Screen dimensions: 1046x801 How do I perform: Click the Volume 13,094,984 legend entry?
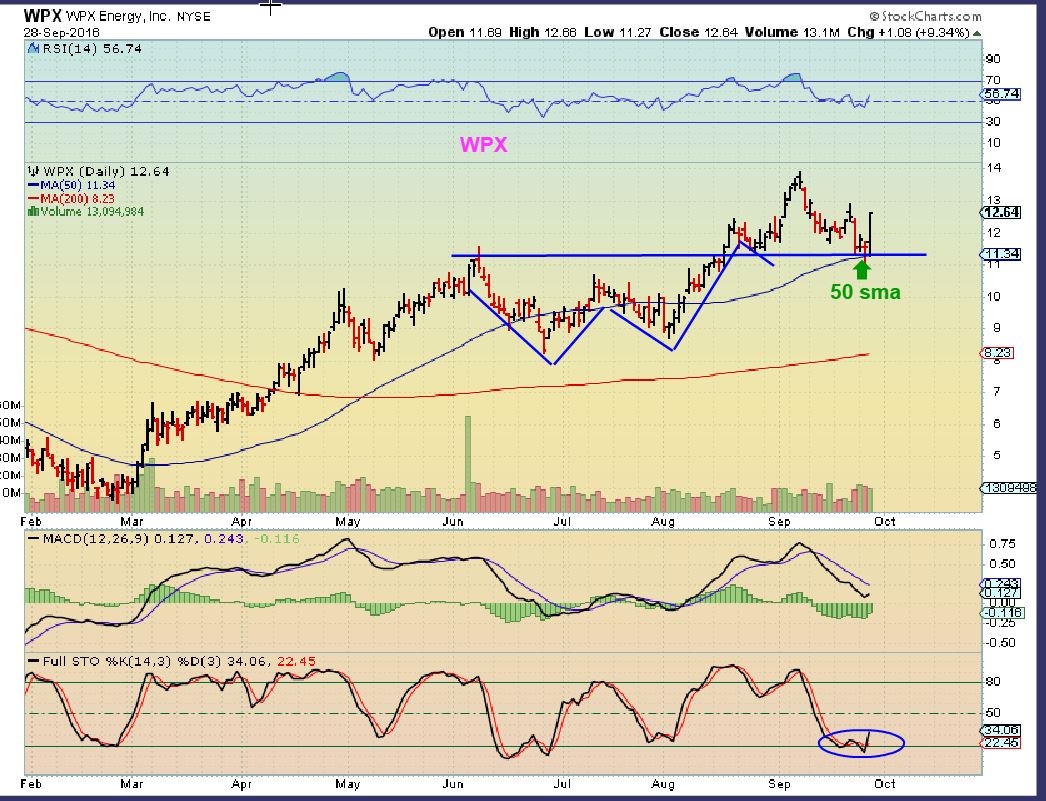[x=85, y=211]
